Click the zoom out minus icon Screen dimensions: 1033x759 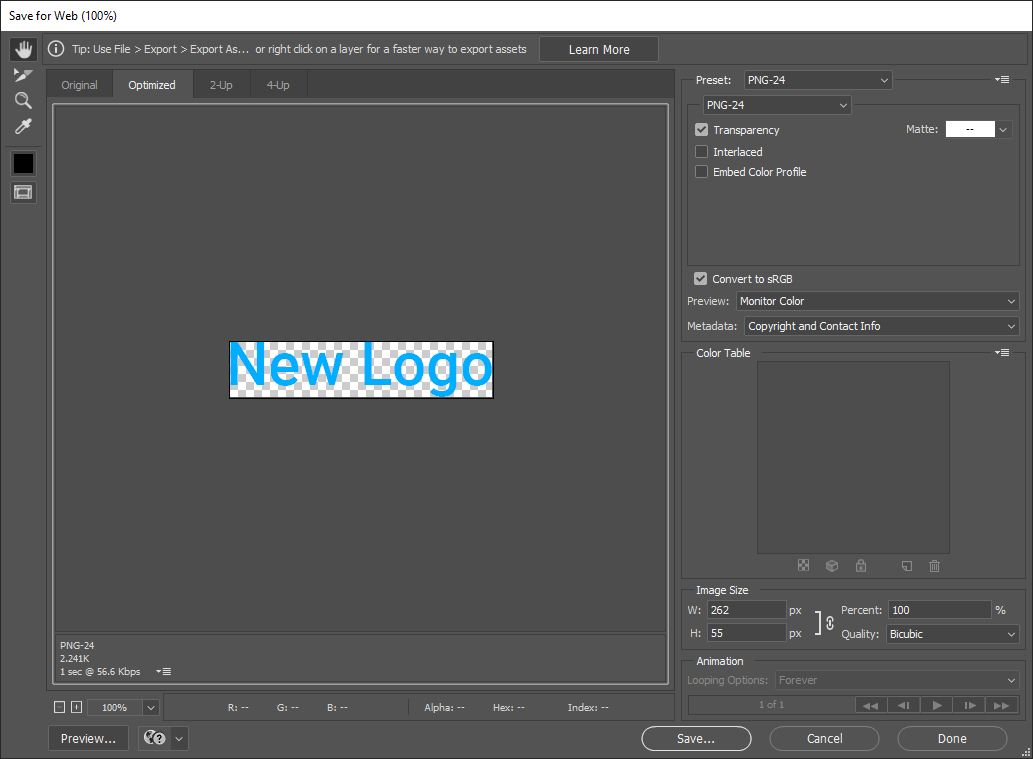pyautogui.click(x=59, y=707)
